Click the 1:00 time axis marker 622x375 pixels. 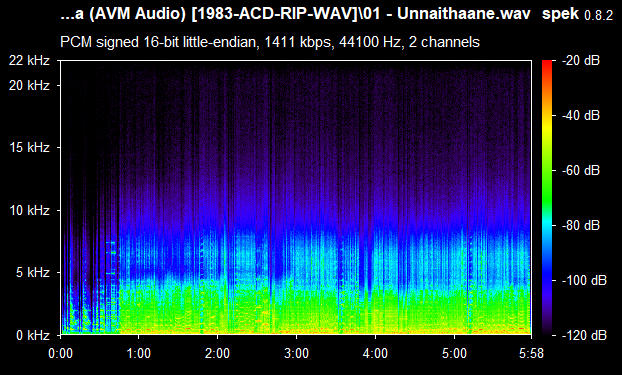click(x=138, y=353)
